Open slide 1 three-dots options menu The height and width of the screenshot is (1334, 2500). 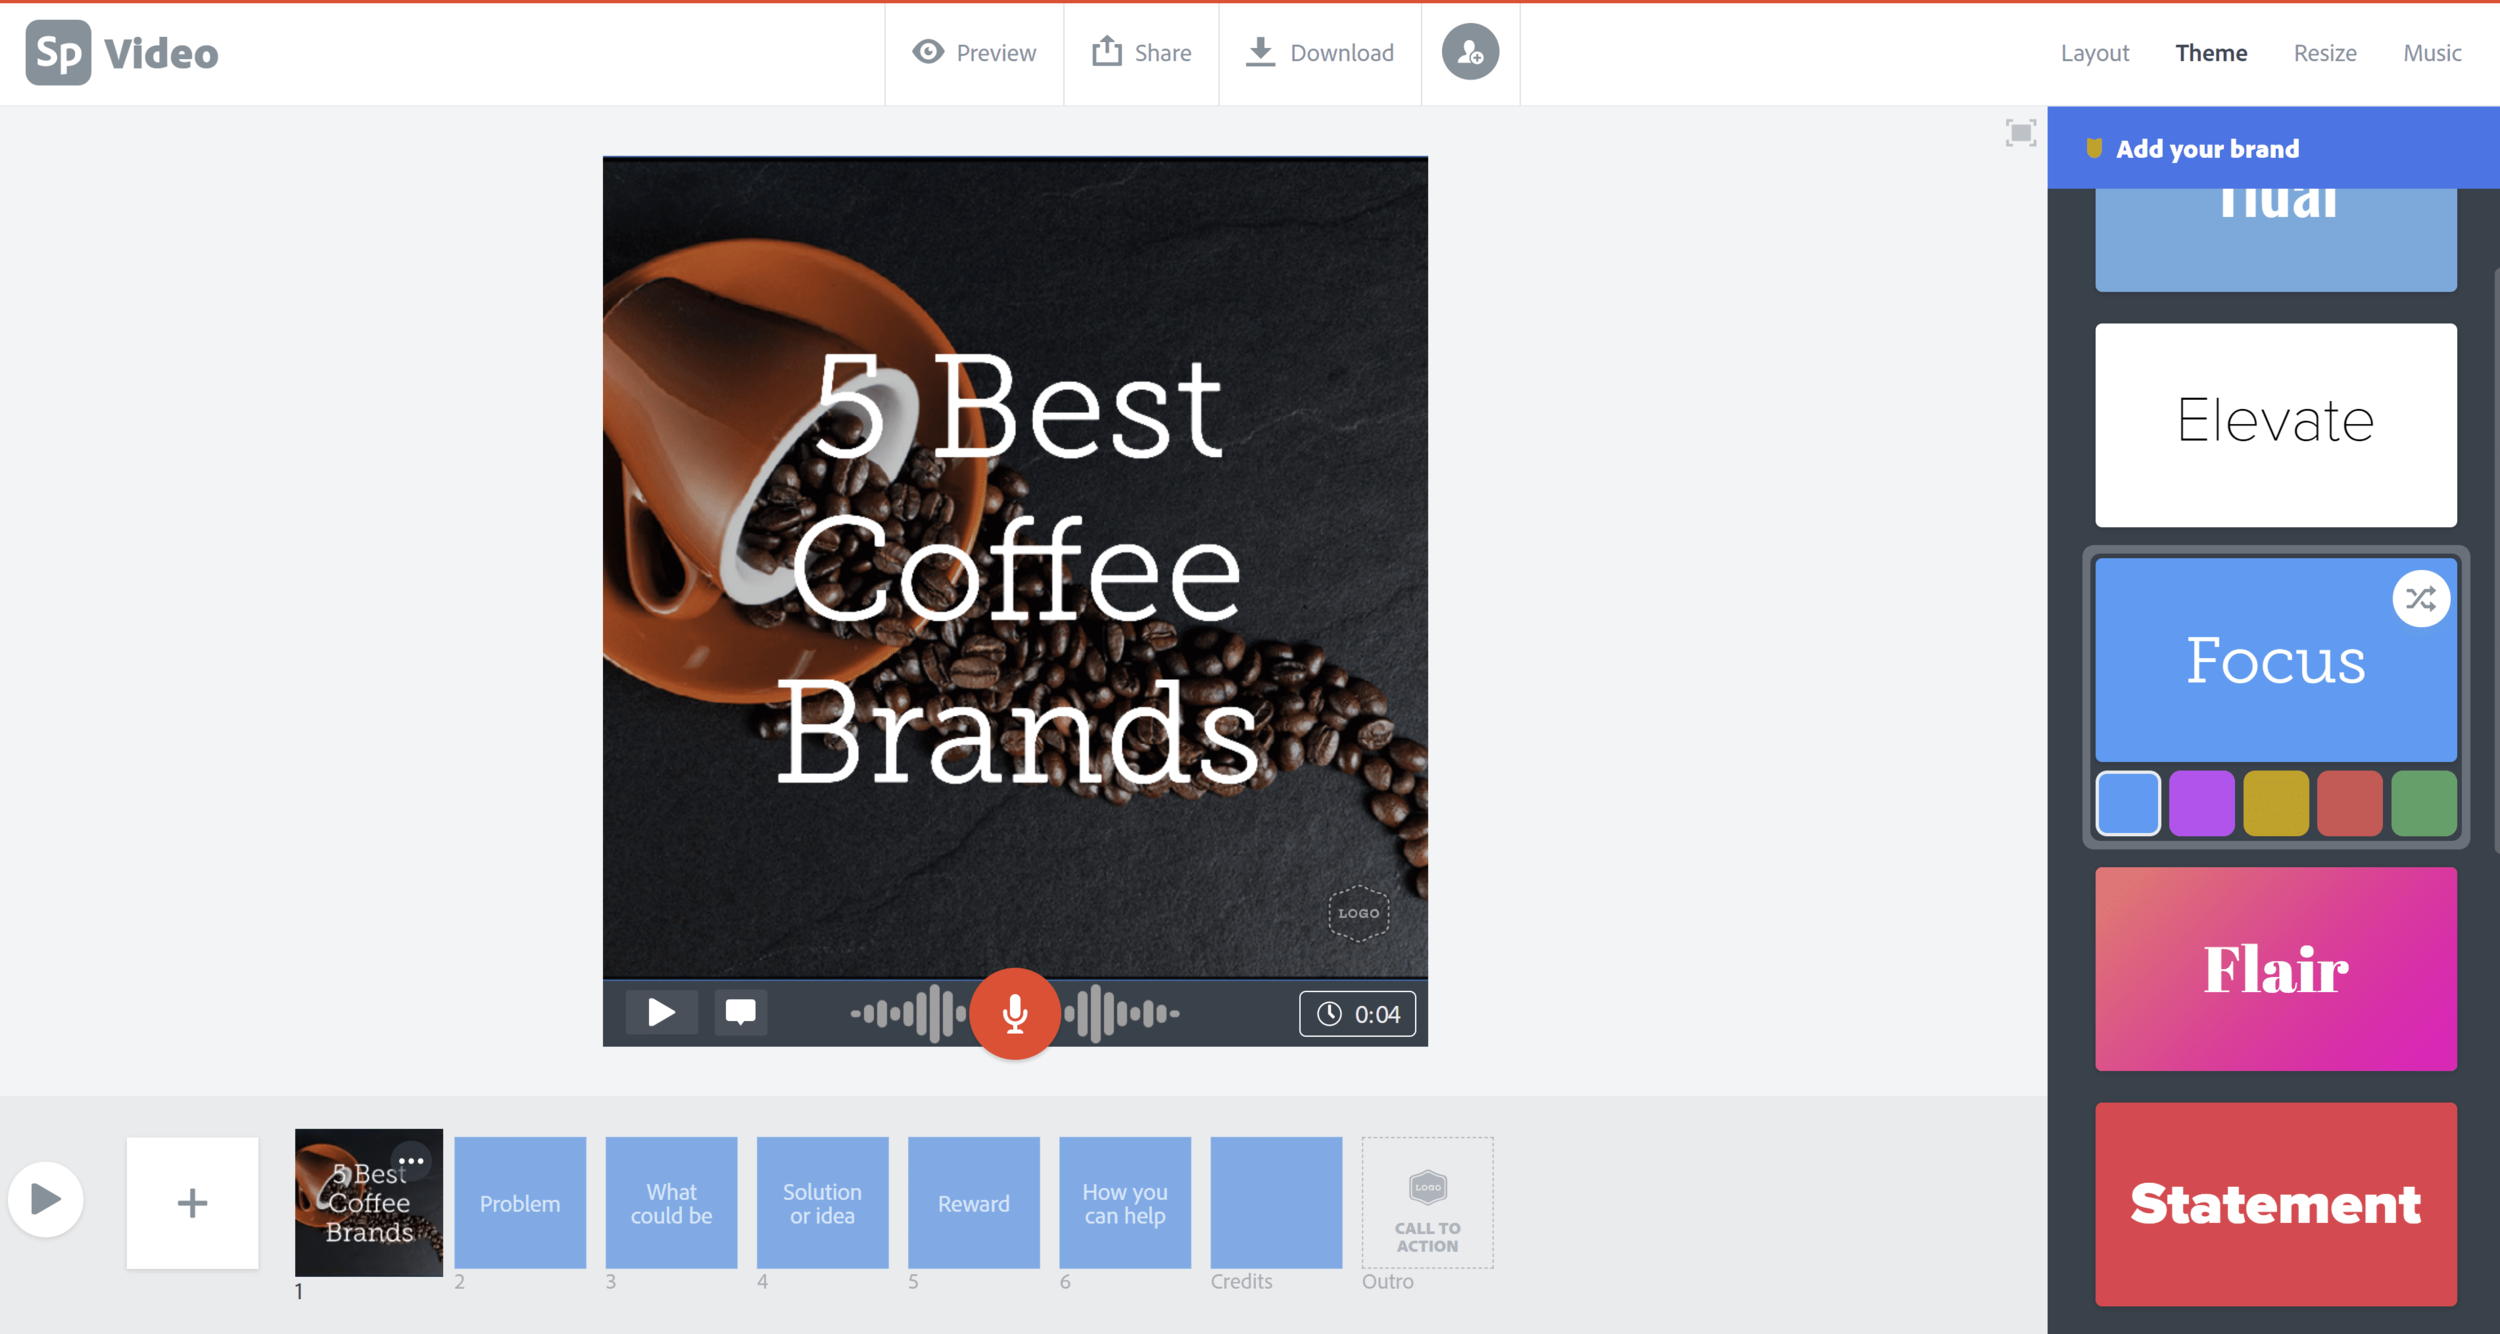tap(411, 1161)
